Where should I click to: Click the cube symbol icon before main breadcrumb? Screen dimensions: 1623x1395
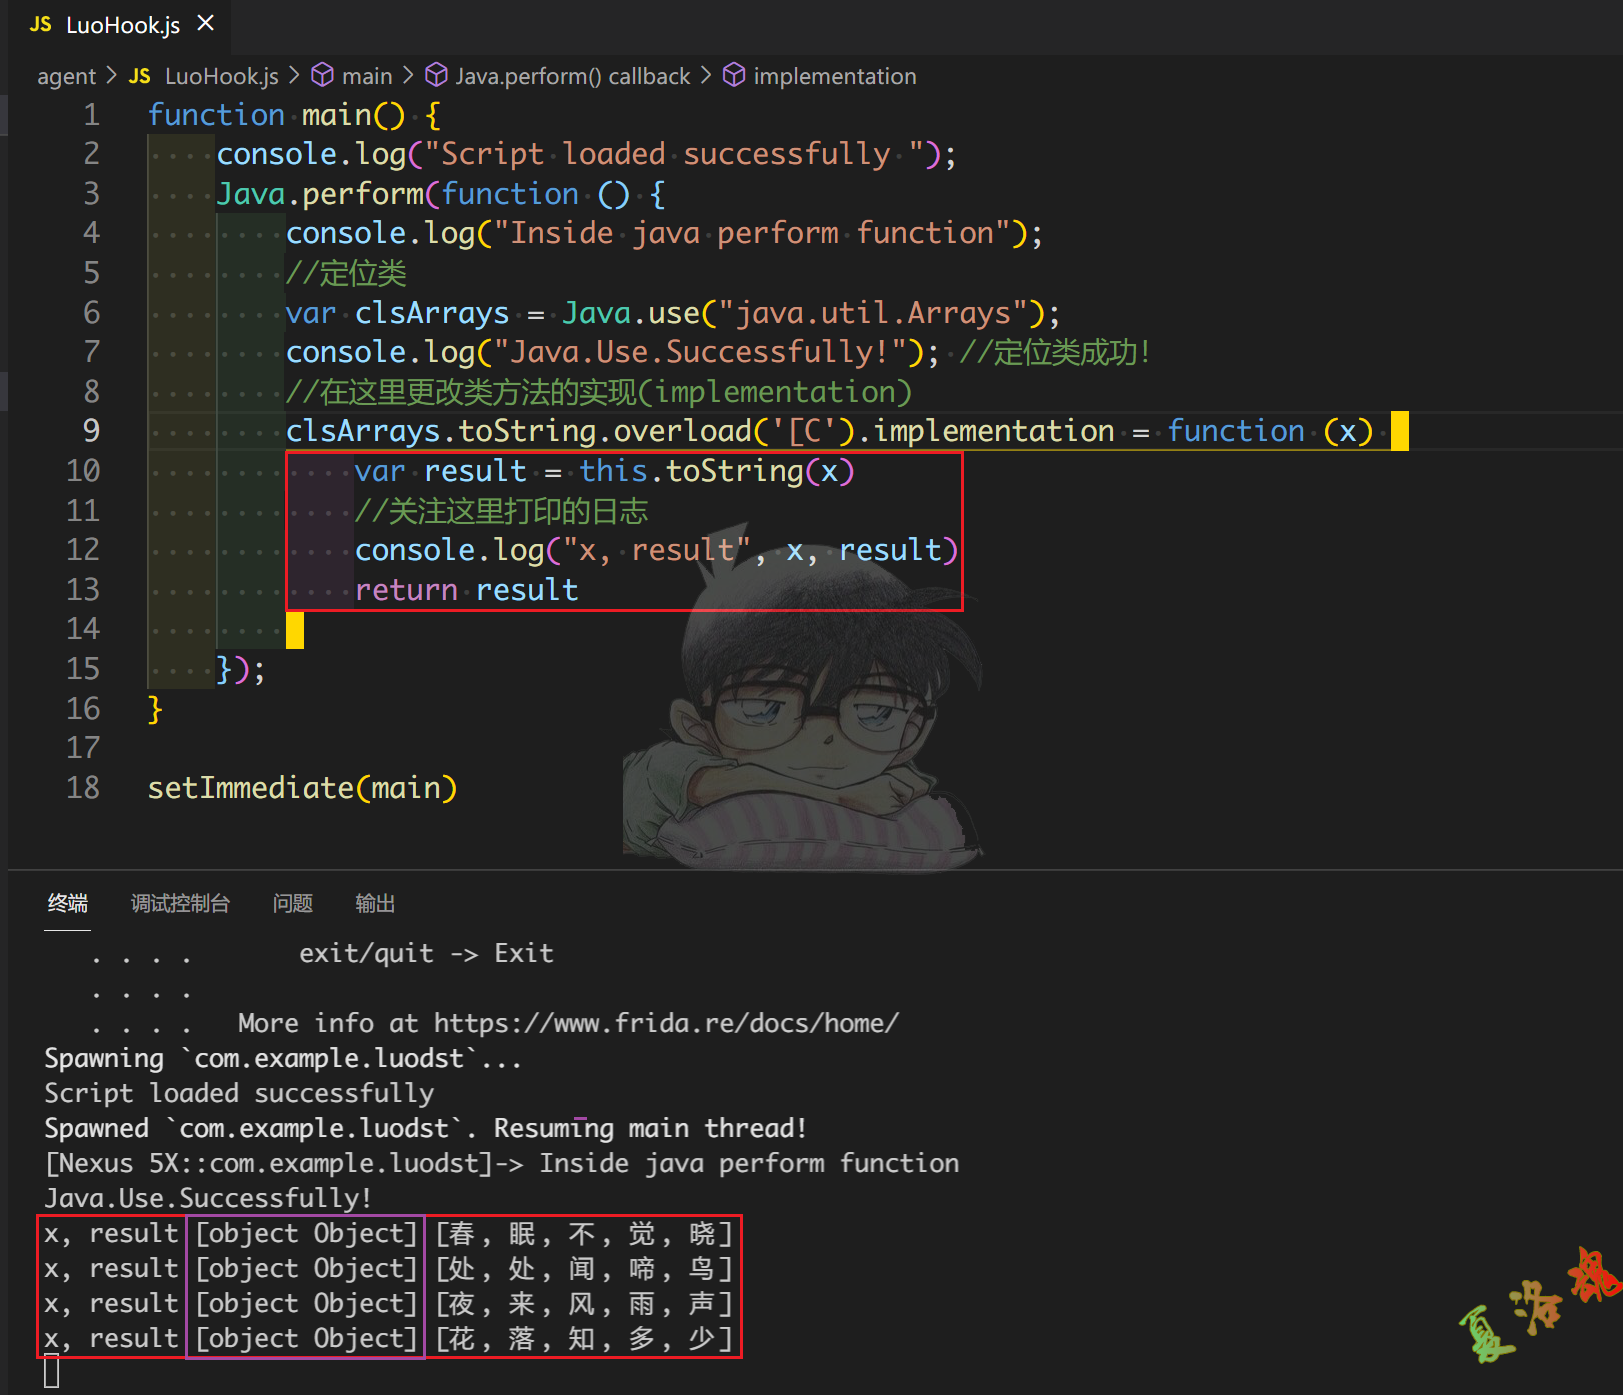tap(322, 76)
